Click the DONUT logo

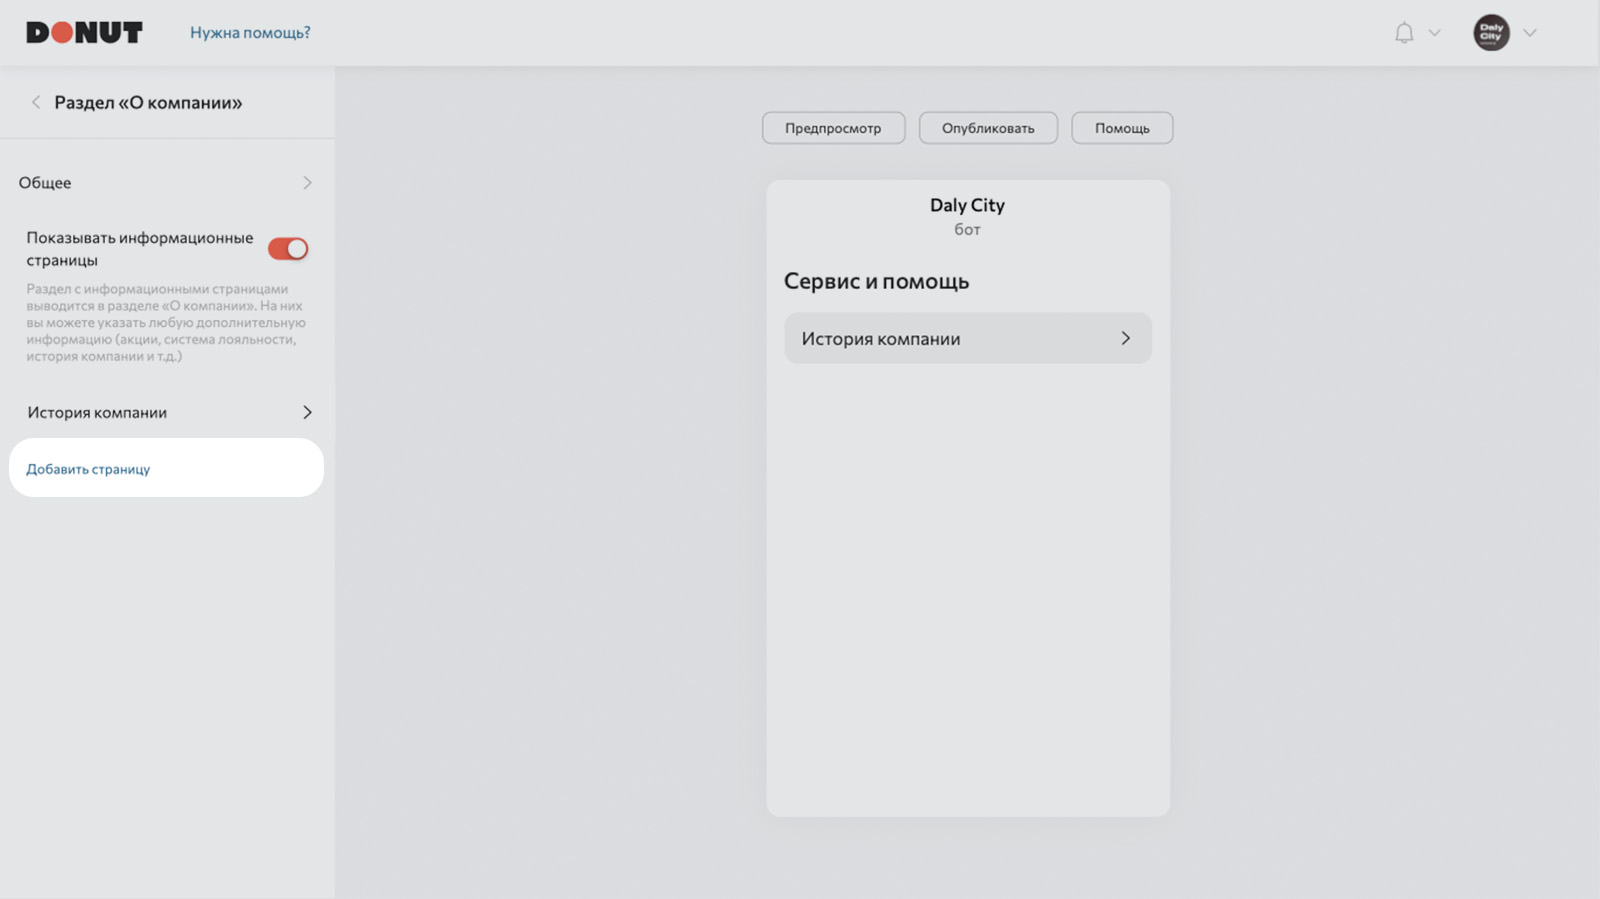click(x=84, y=33)
